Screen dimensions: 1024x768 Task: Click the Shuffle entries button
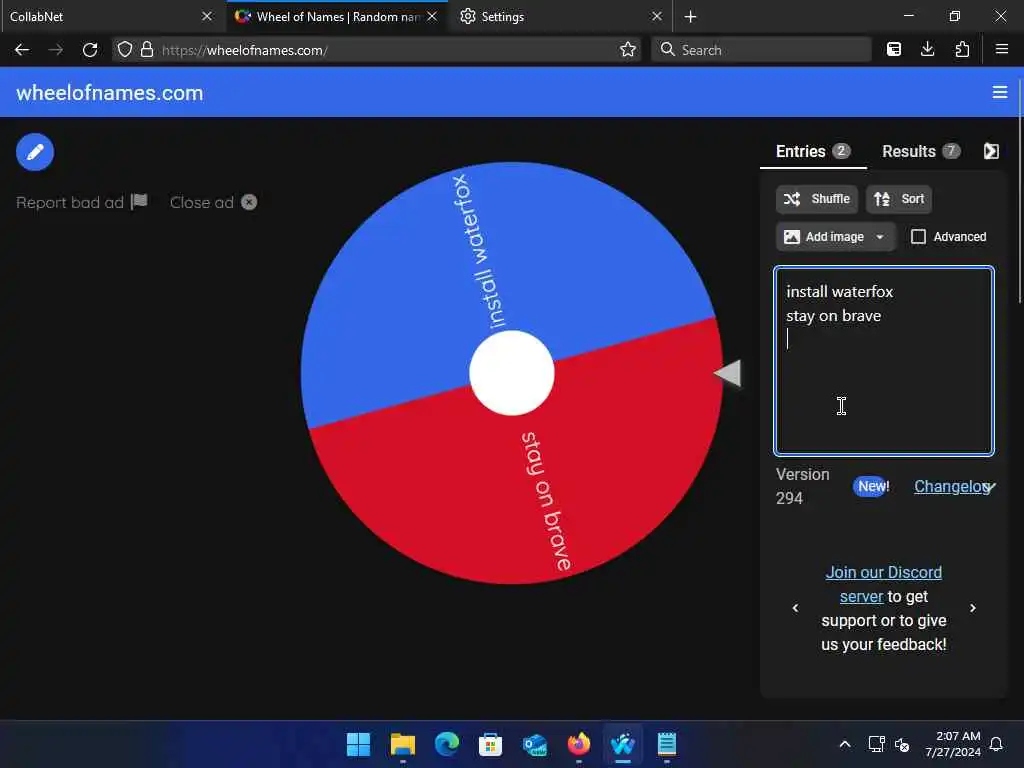pyautogui.click(x=816, y=199)
